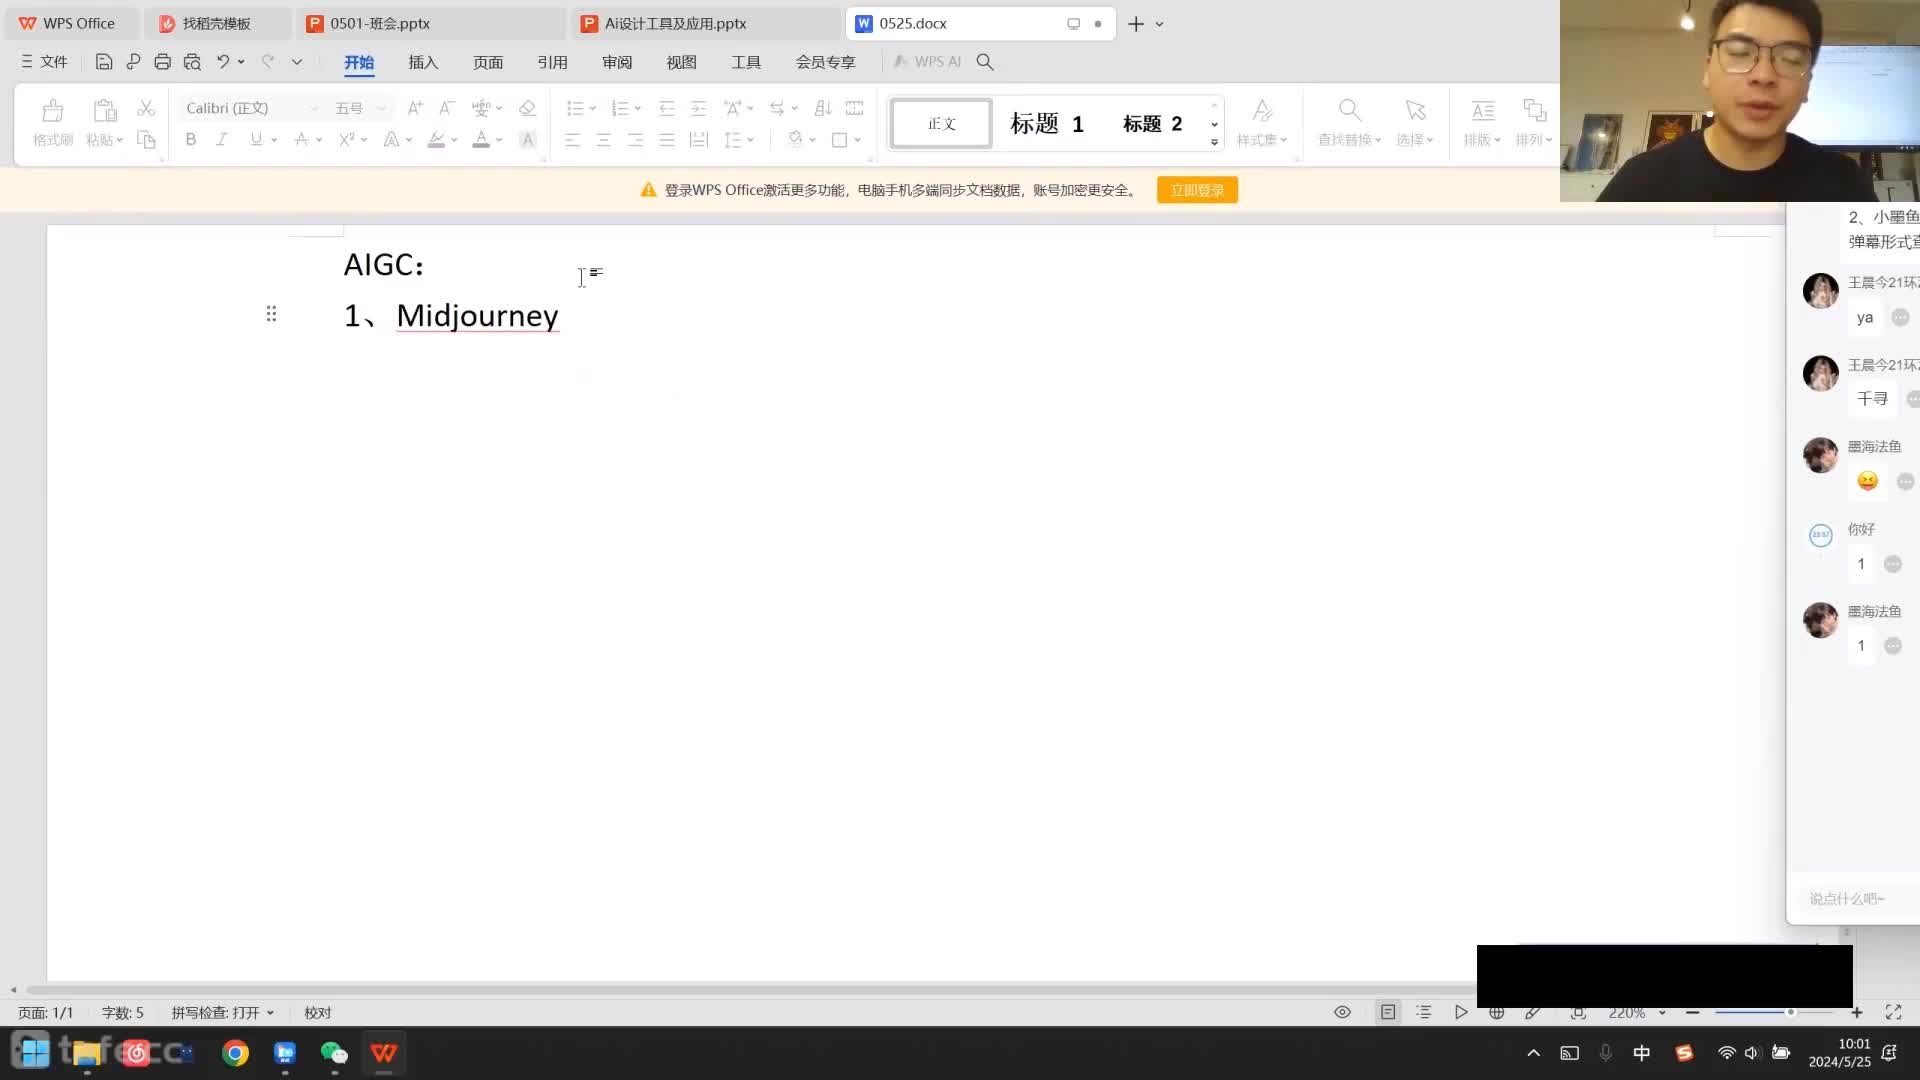
Task: Click the chat input field 说点什么吧~
Action: (1860, 899)
